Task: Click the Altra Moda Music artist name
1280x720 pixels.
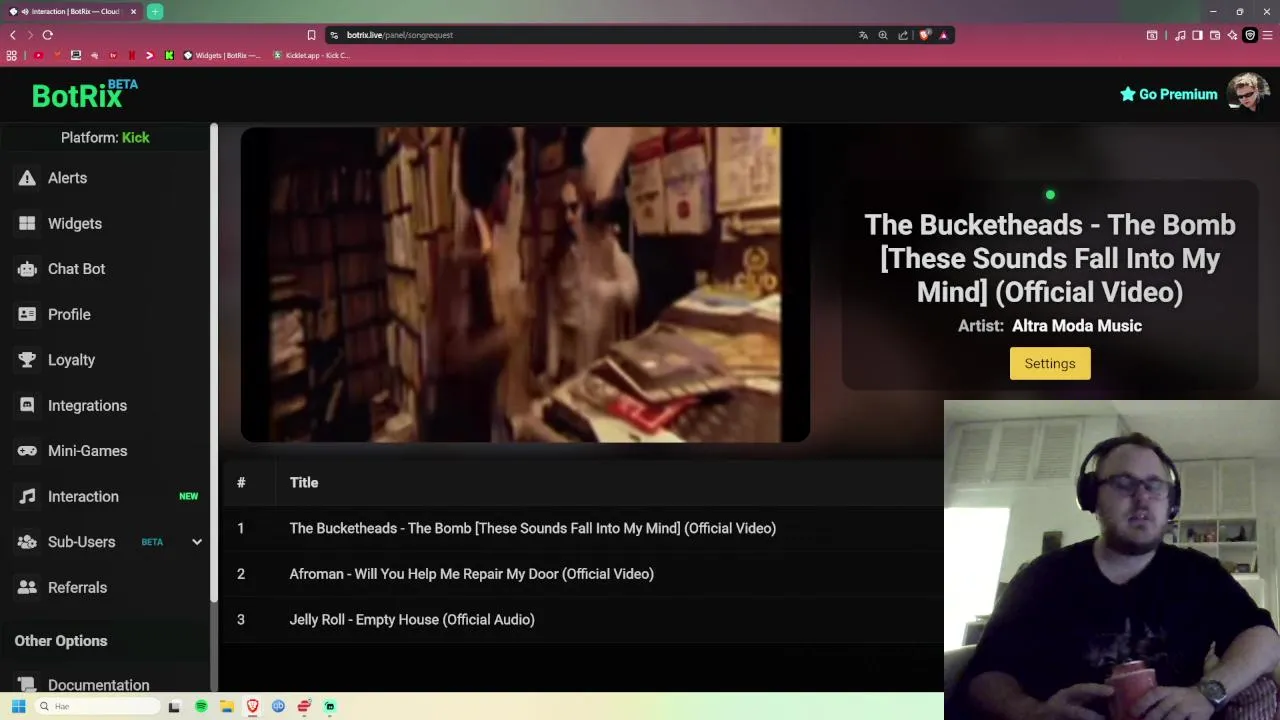Action: click(1077, 326)
